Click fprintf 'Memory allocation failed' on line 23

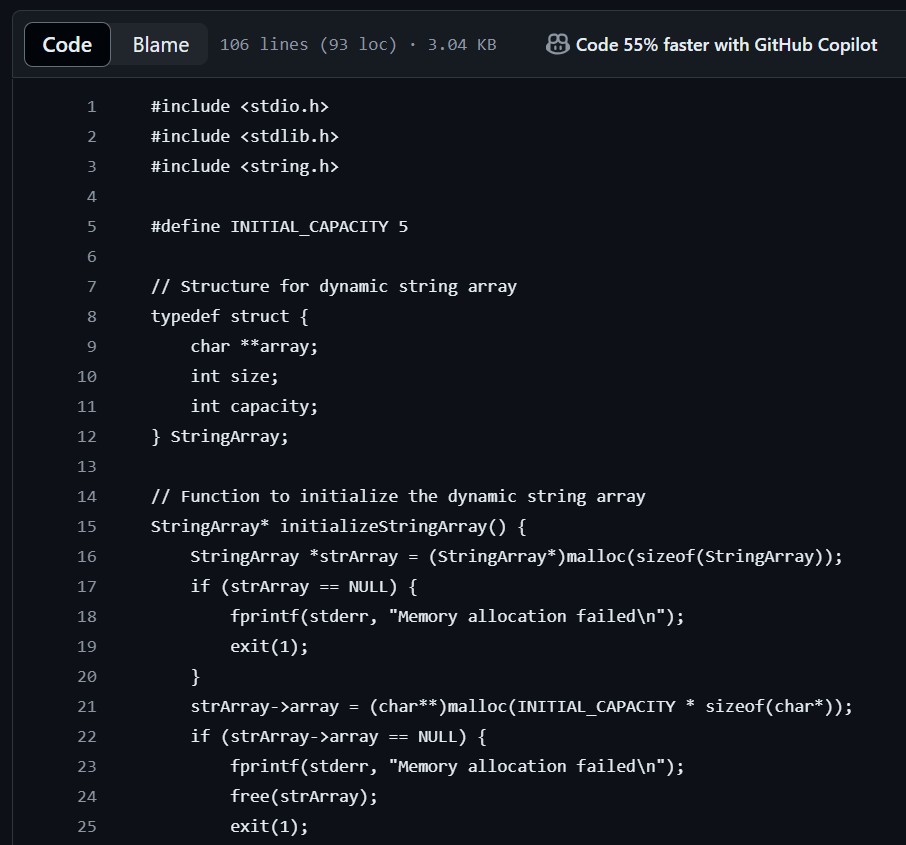(457, 767)
